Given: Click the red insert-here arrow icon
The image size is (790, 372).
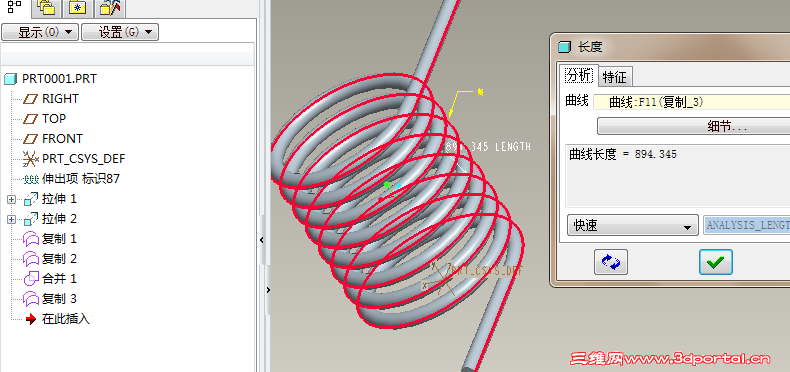Looking at the screenshot, I should 31,319.
